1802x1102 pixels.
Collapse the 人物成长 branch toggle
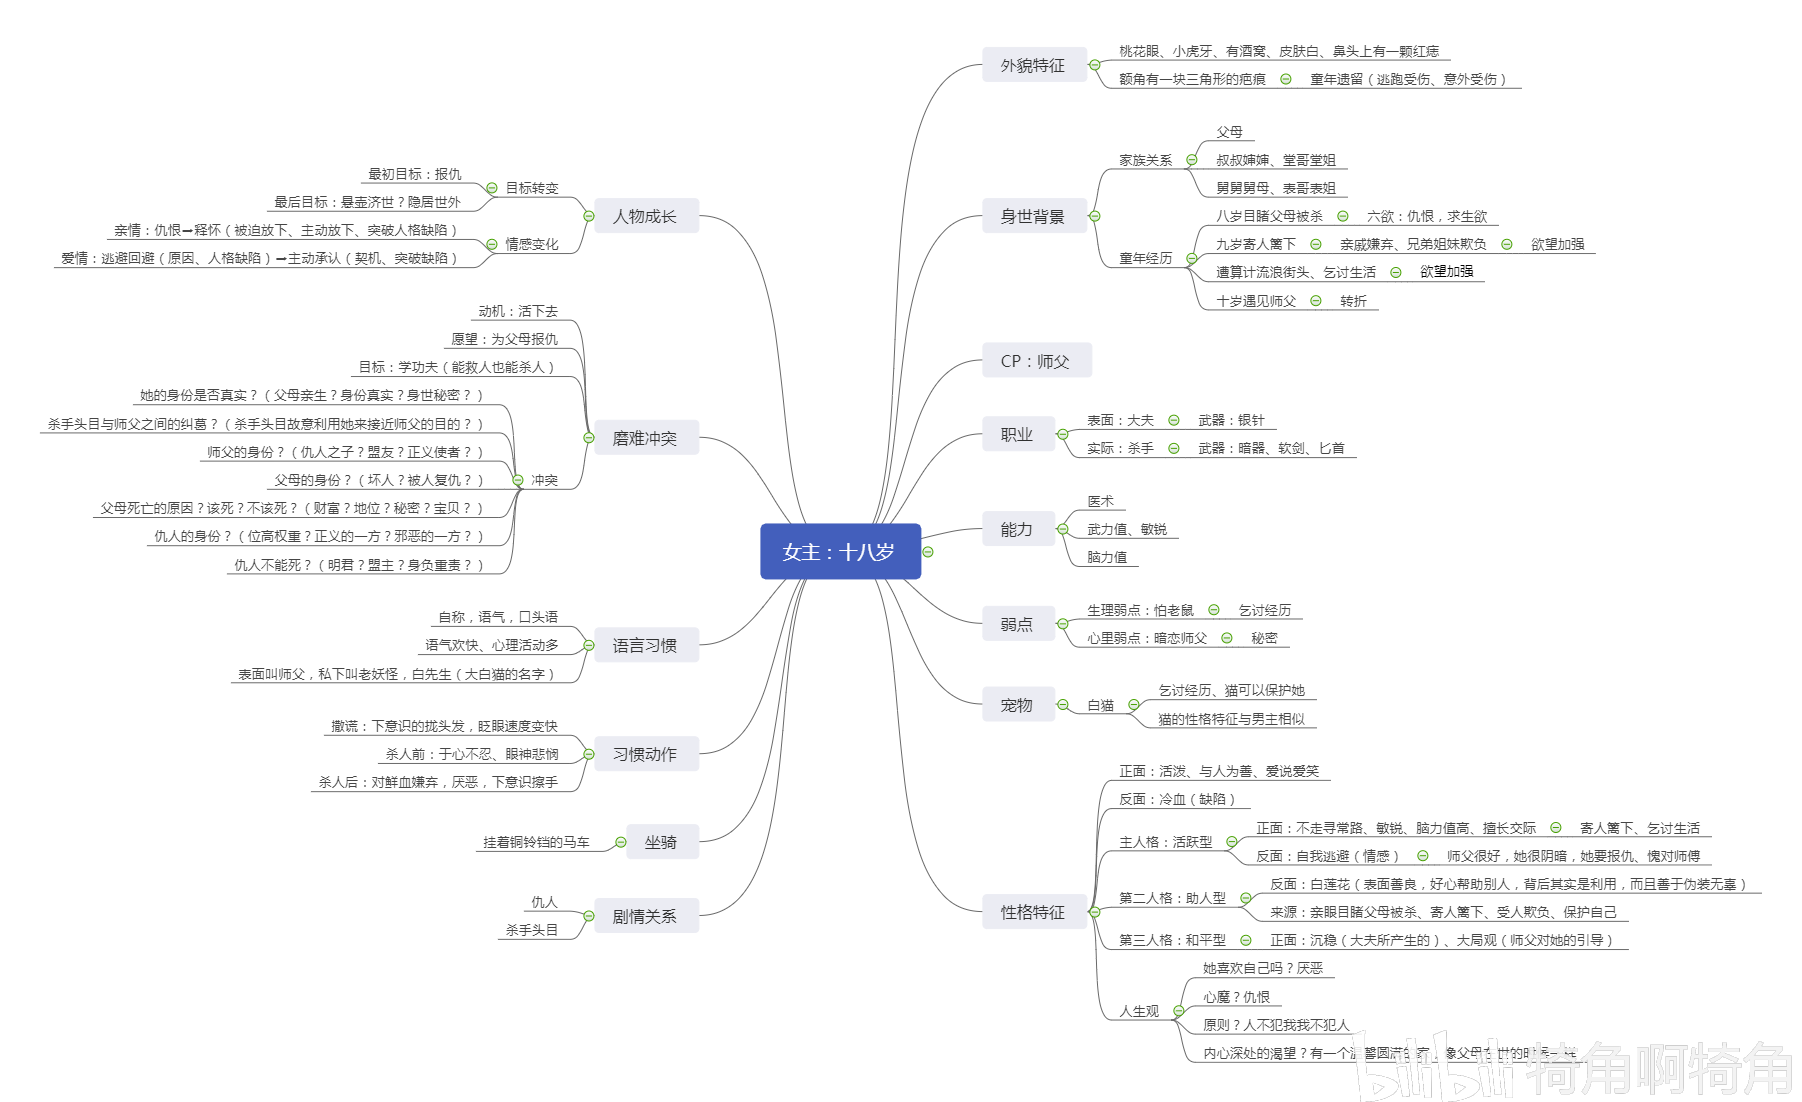[589, 216]
